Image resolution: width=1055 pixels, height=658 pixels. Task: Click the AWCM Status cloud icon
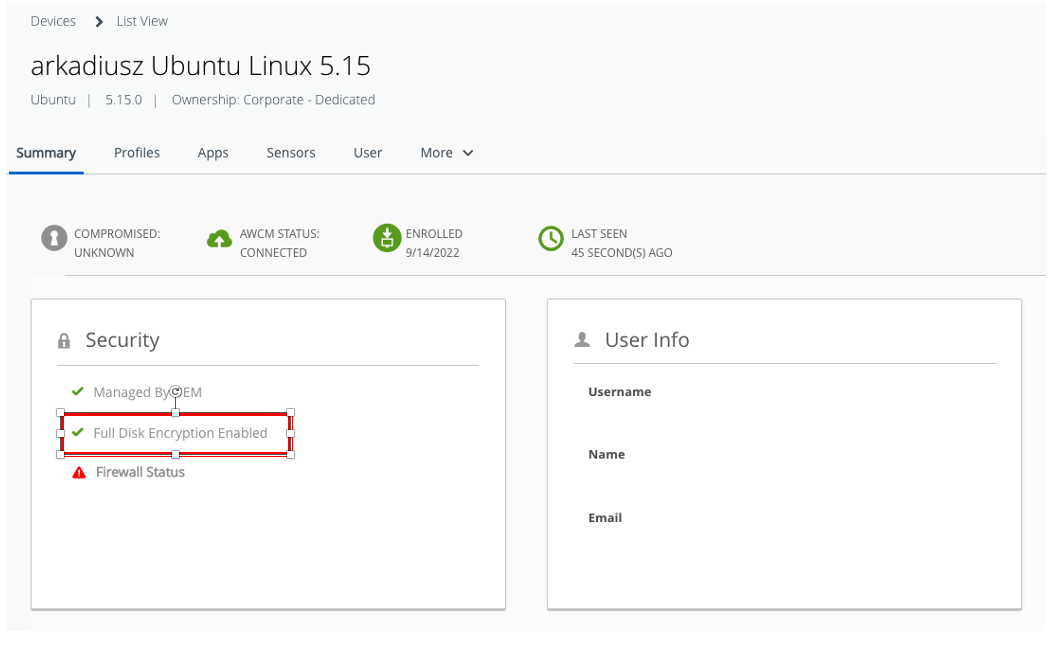219,240
